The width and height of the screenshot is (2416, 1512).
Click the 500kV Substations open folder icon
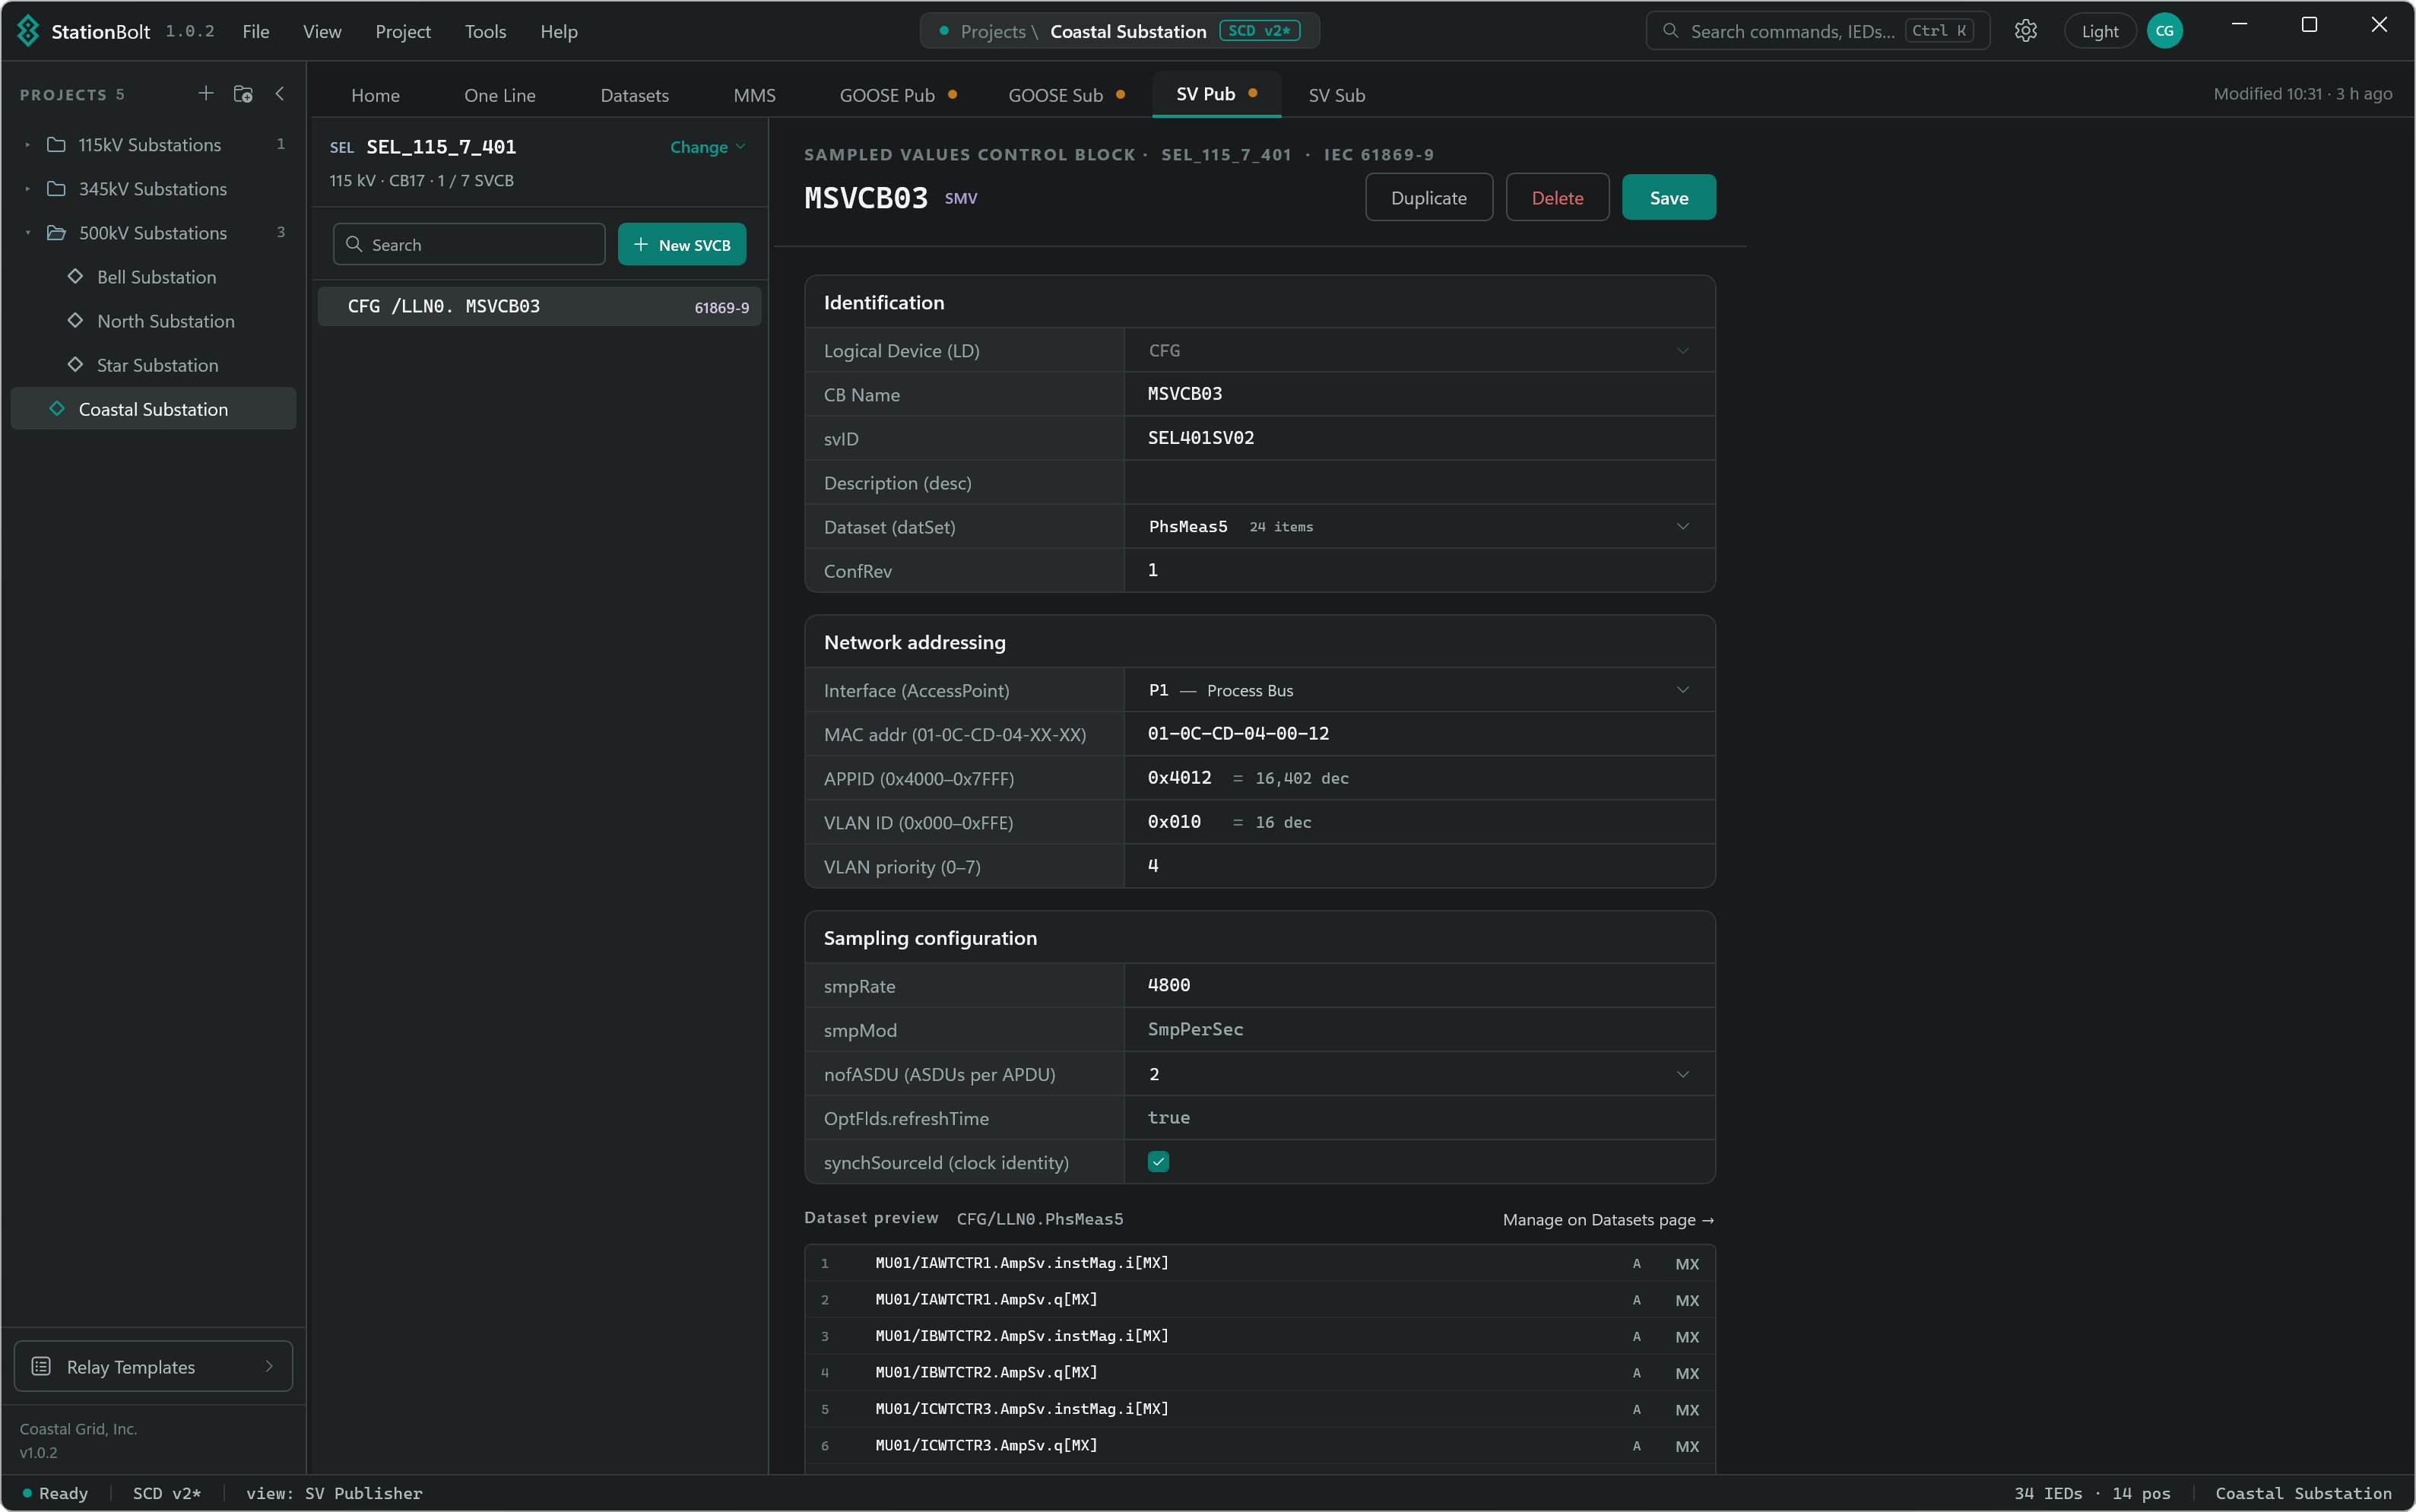pos(57,233)
